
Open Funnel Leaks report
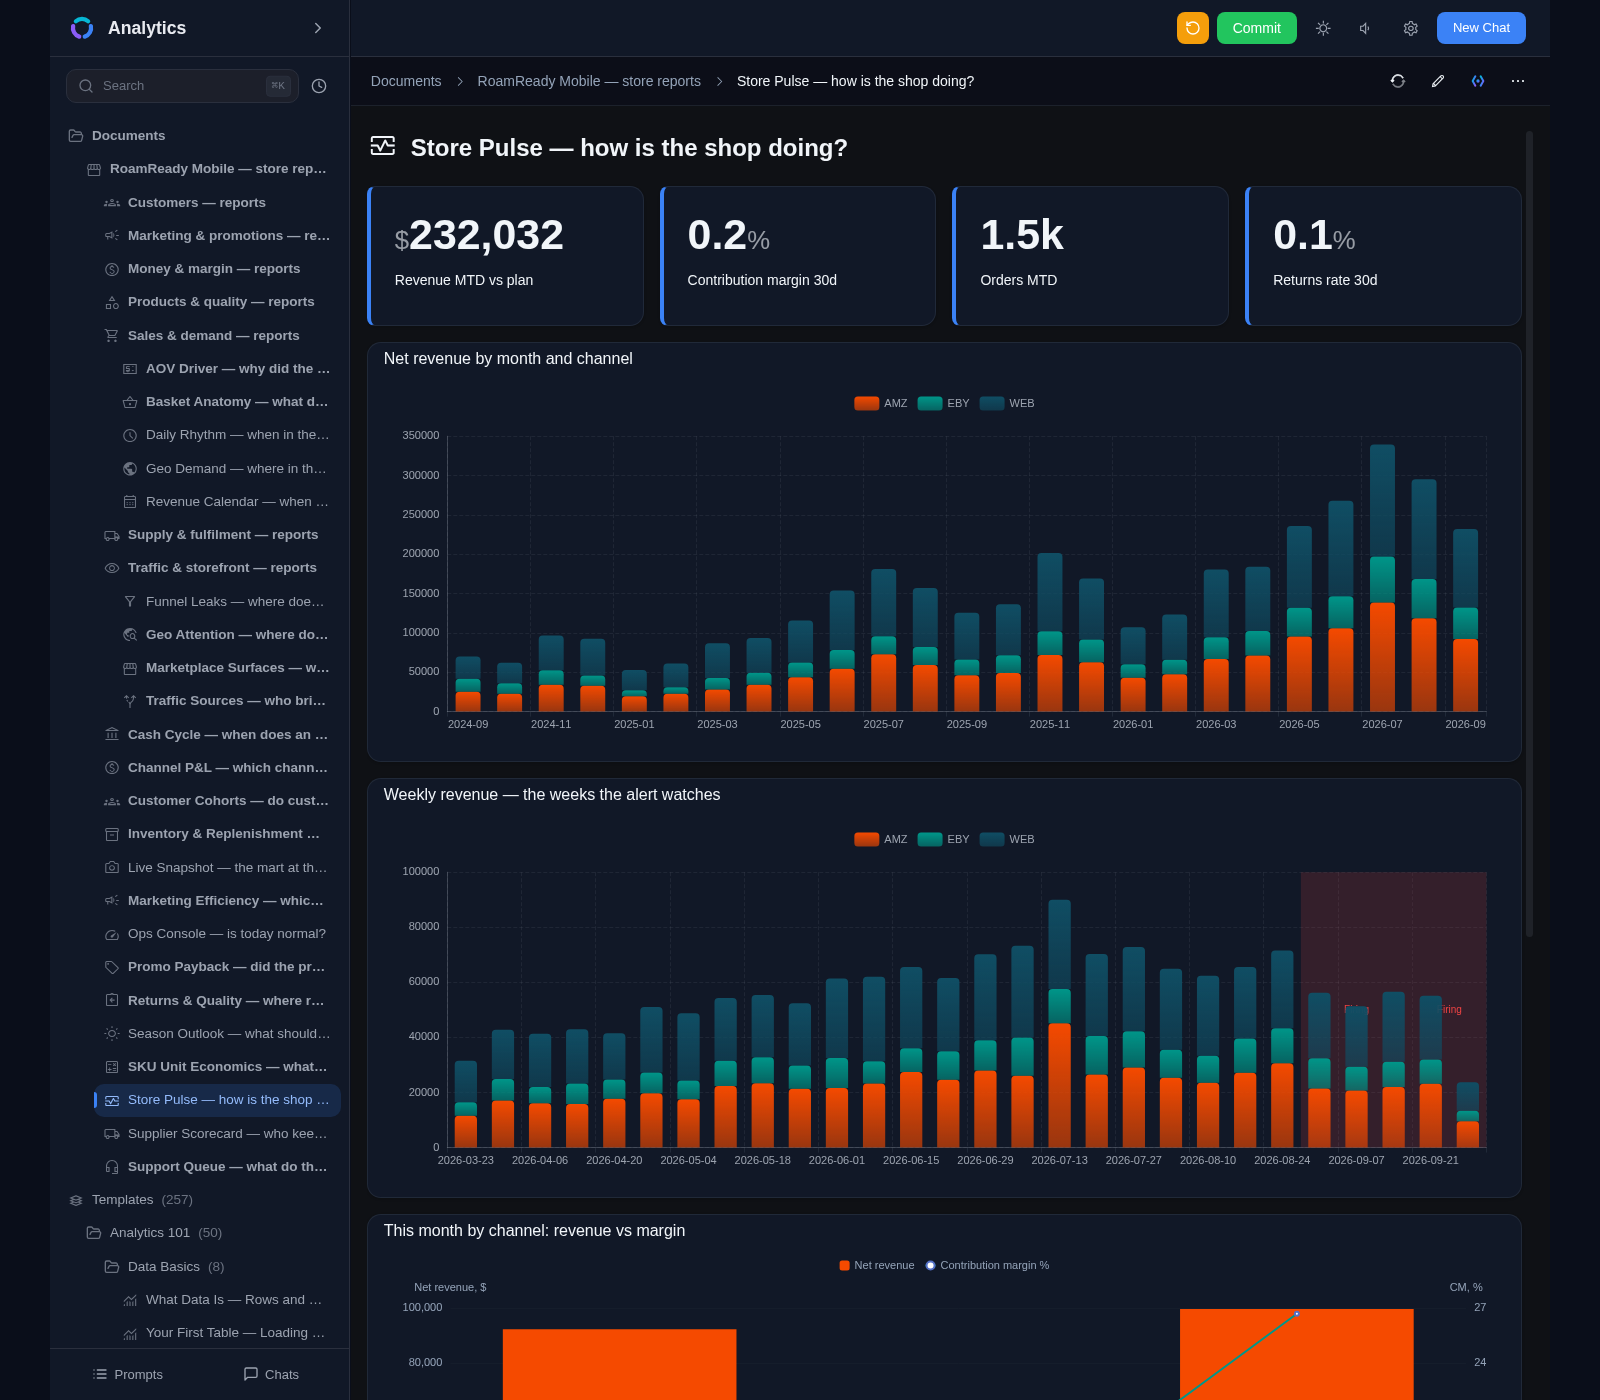[x=226, y=602]
